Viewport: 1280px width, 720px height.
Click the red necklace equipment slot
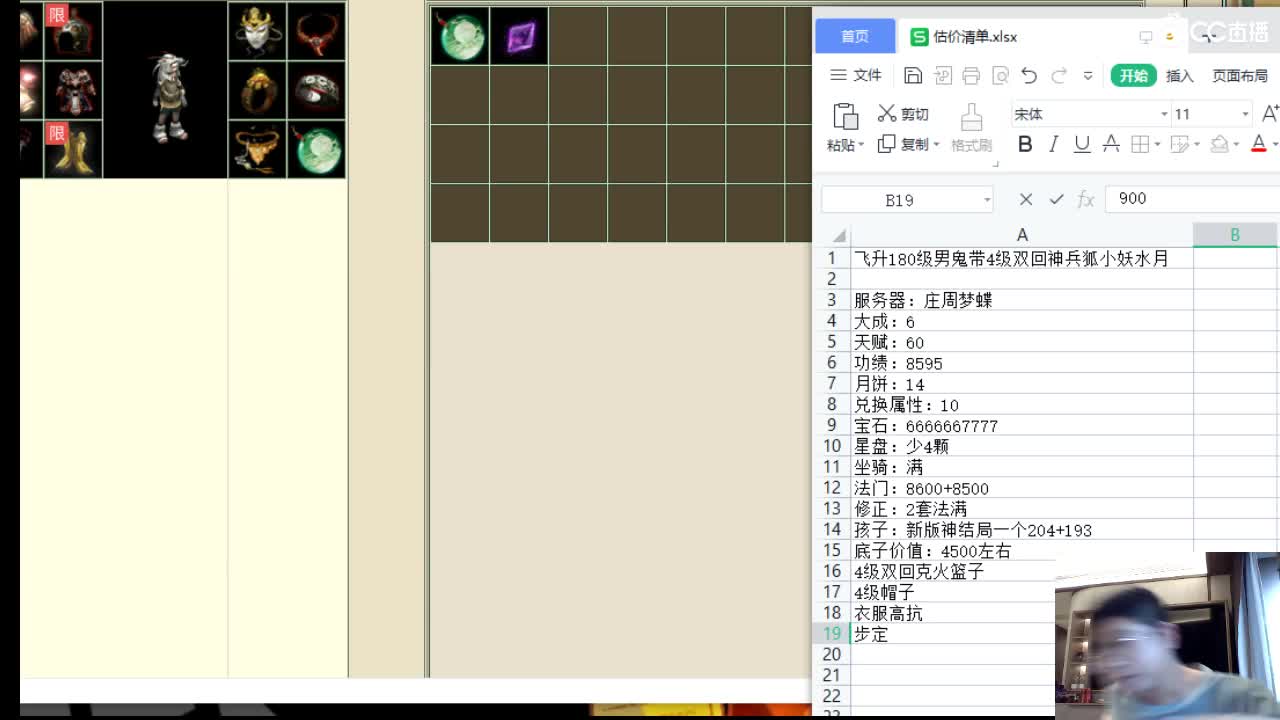[316, 31]
